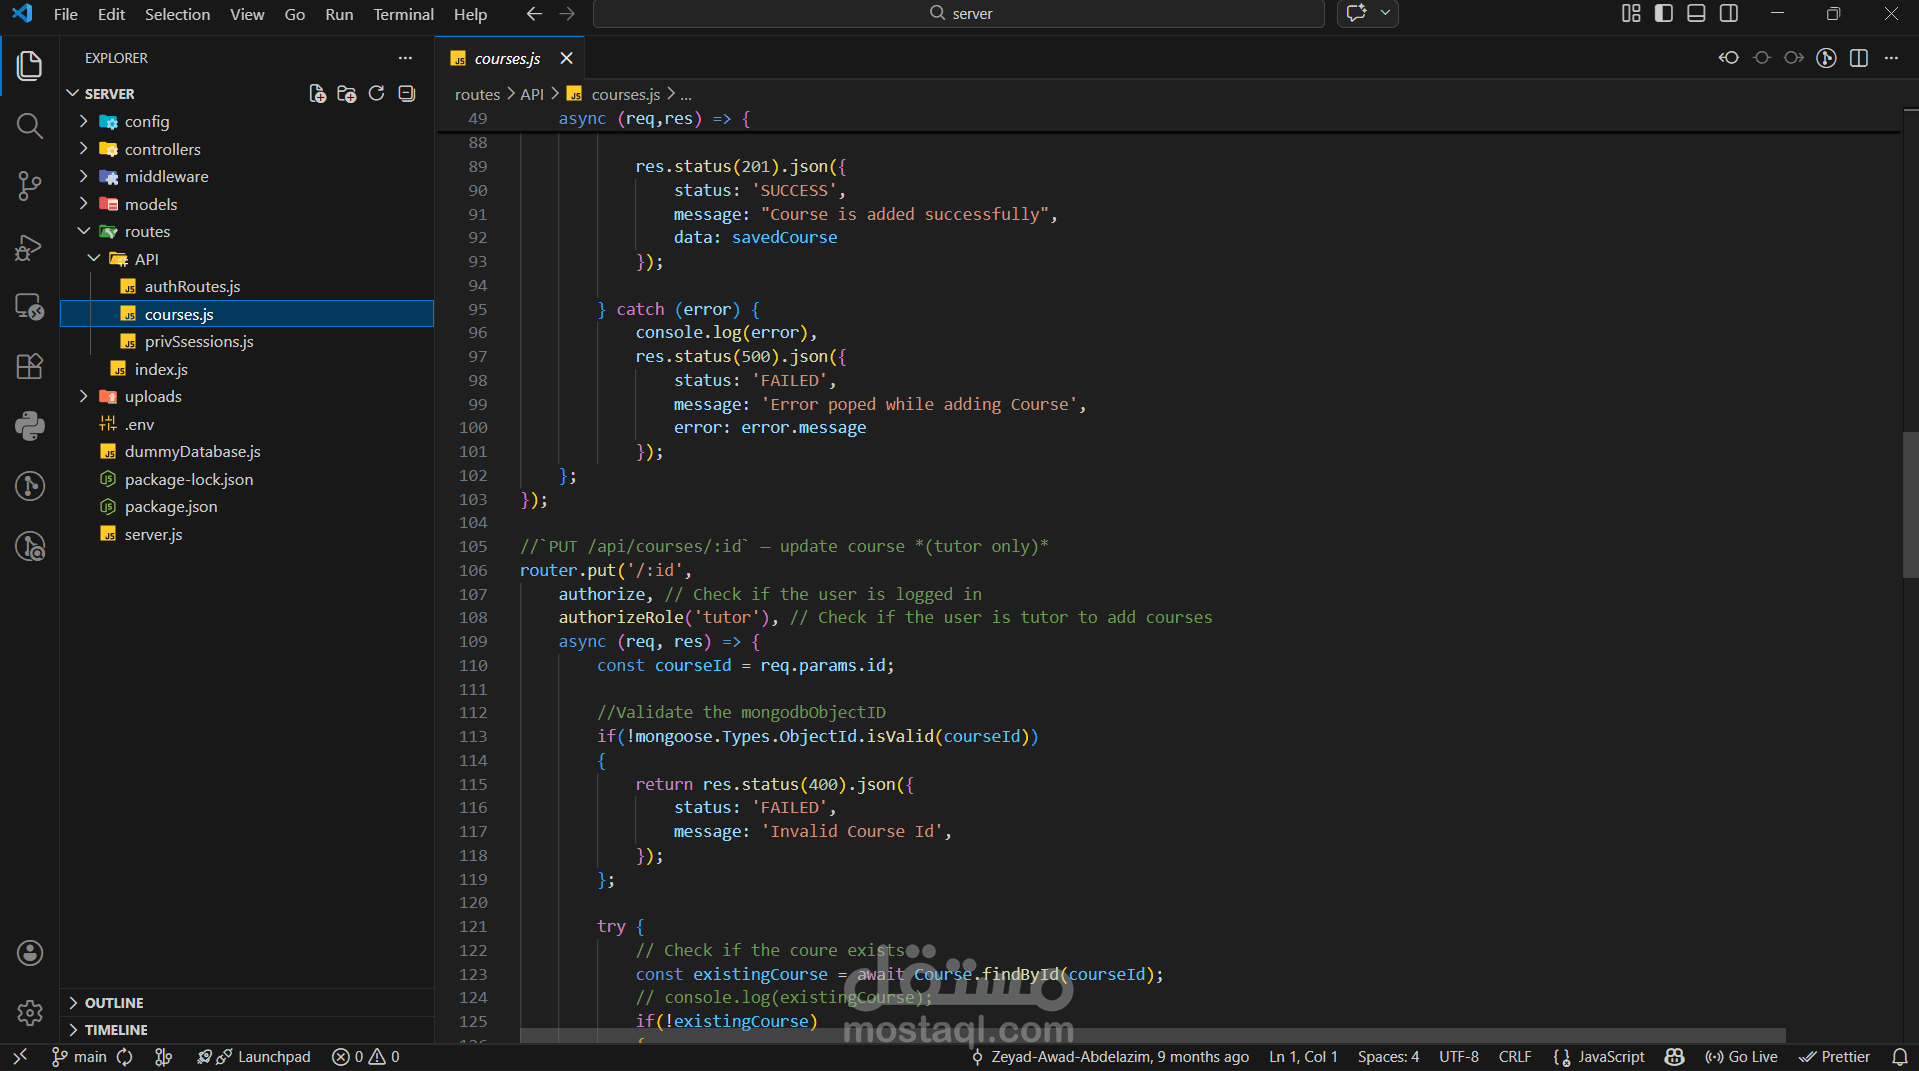The image size is (1919, 1071).
Task: Open the Python sidebar view
Action: [29, 426]
